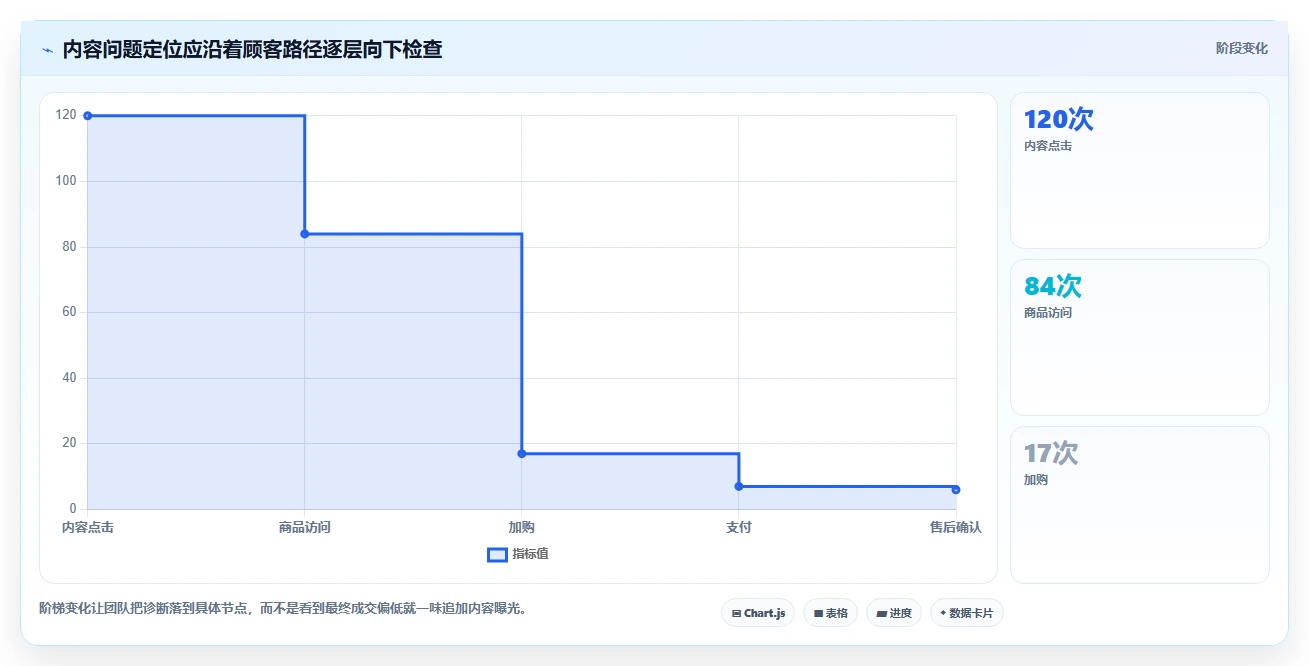Click the y-axis label 80
The image size is (1309, 666).
[70, 247]
